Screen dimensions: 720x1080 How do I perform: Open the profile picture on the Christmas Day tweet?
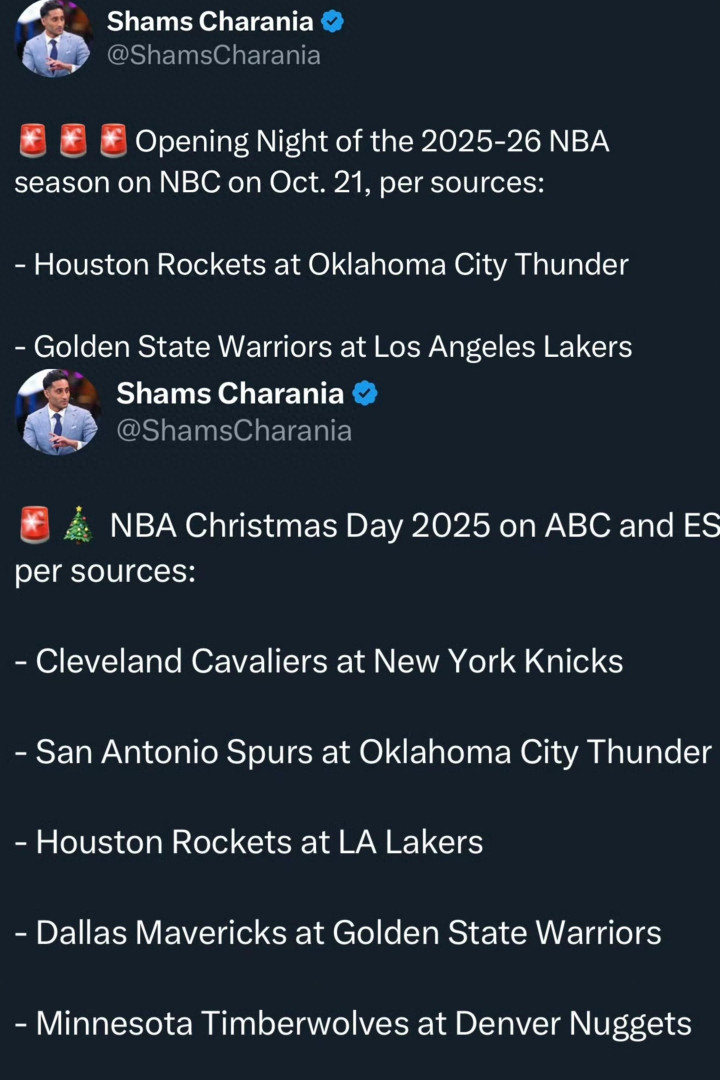coord(58,411)
